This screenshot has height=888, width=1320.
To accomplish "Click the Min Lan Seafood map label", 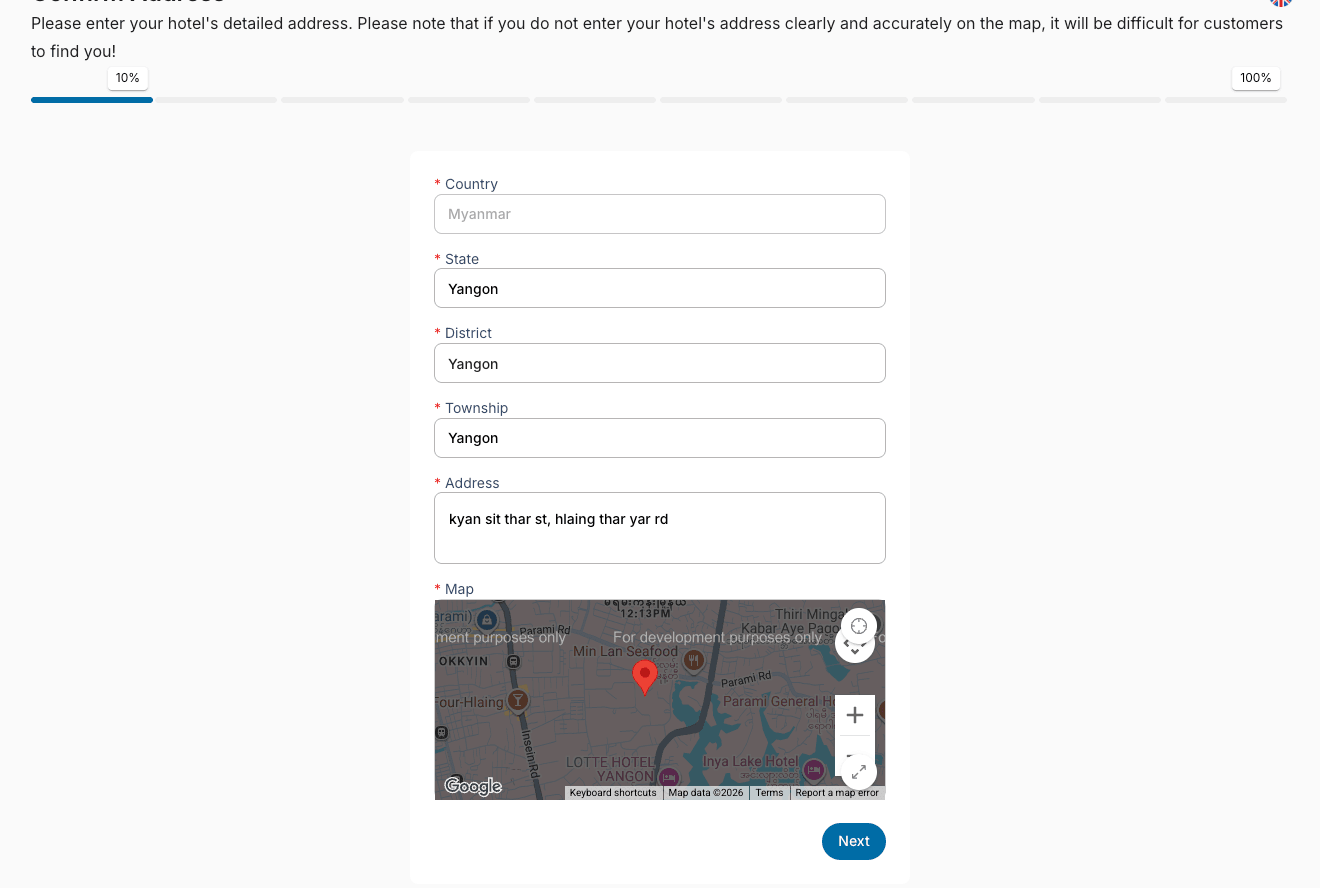I will 625,652.
